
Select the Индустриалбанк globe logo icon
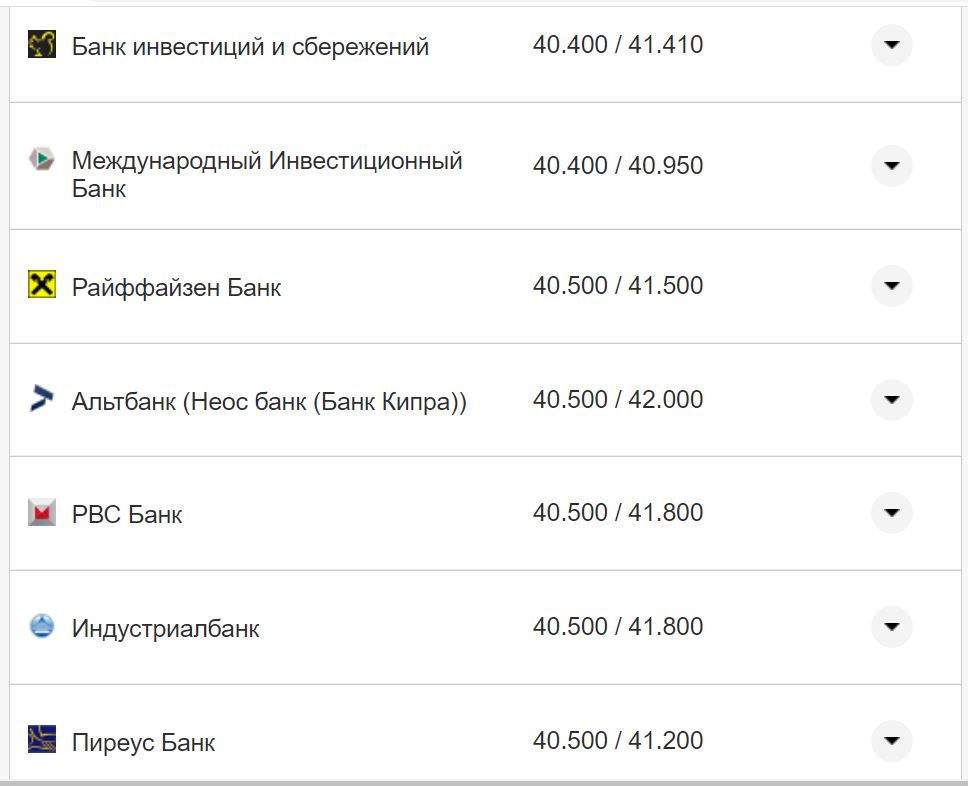[x=40, y=627]
